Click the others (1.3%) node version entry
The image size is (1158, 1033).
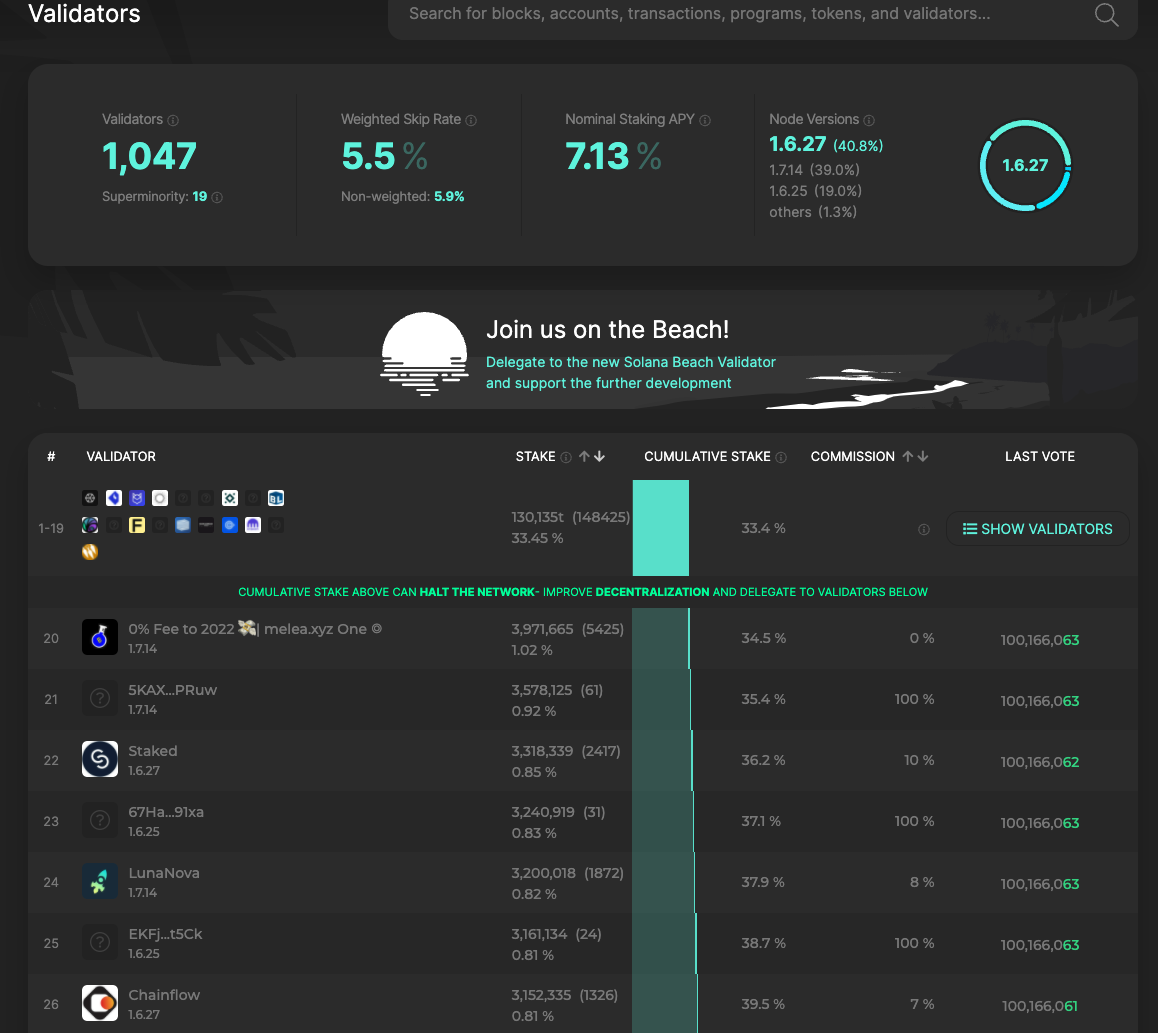pyautogui.click(x=813, y=213)
